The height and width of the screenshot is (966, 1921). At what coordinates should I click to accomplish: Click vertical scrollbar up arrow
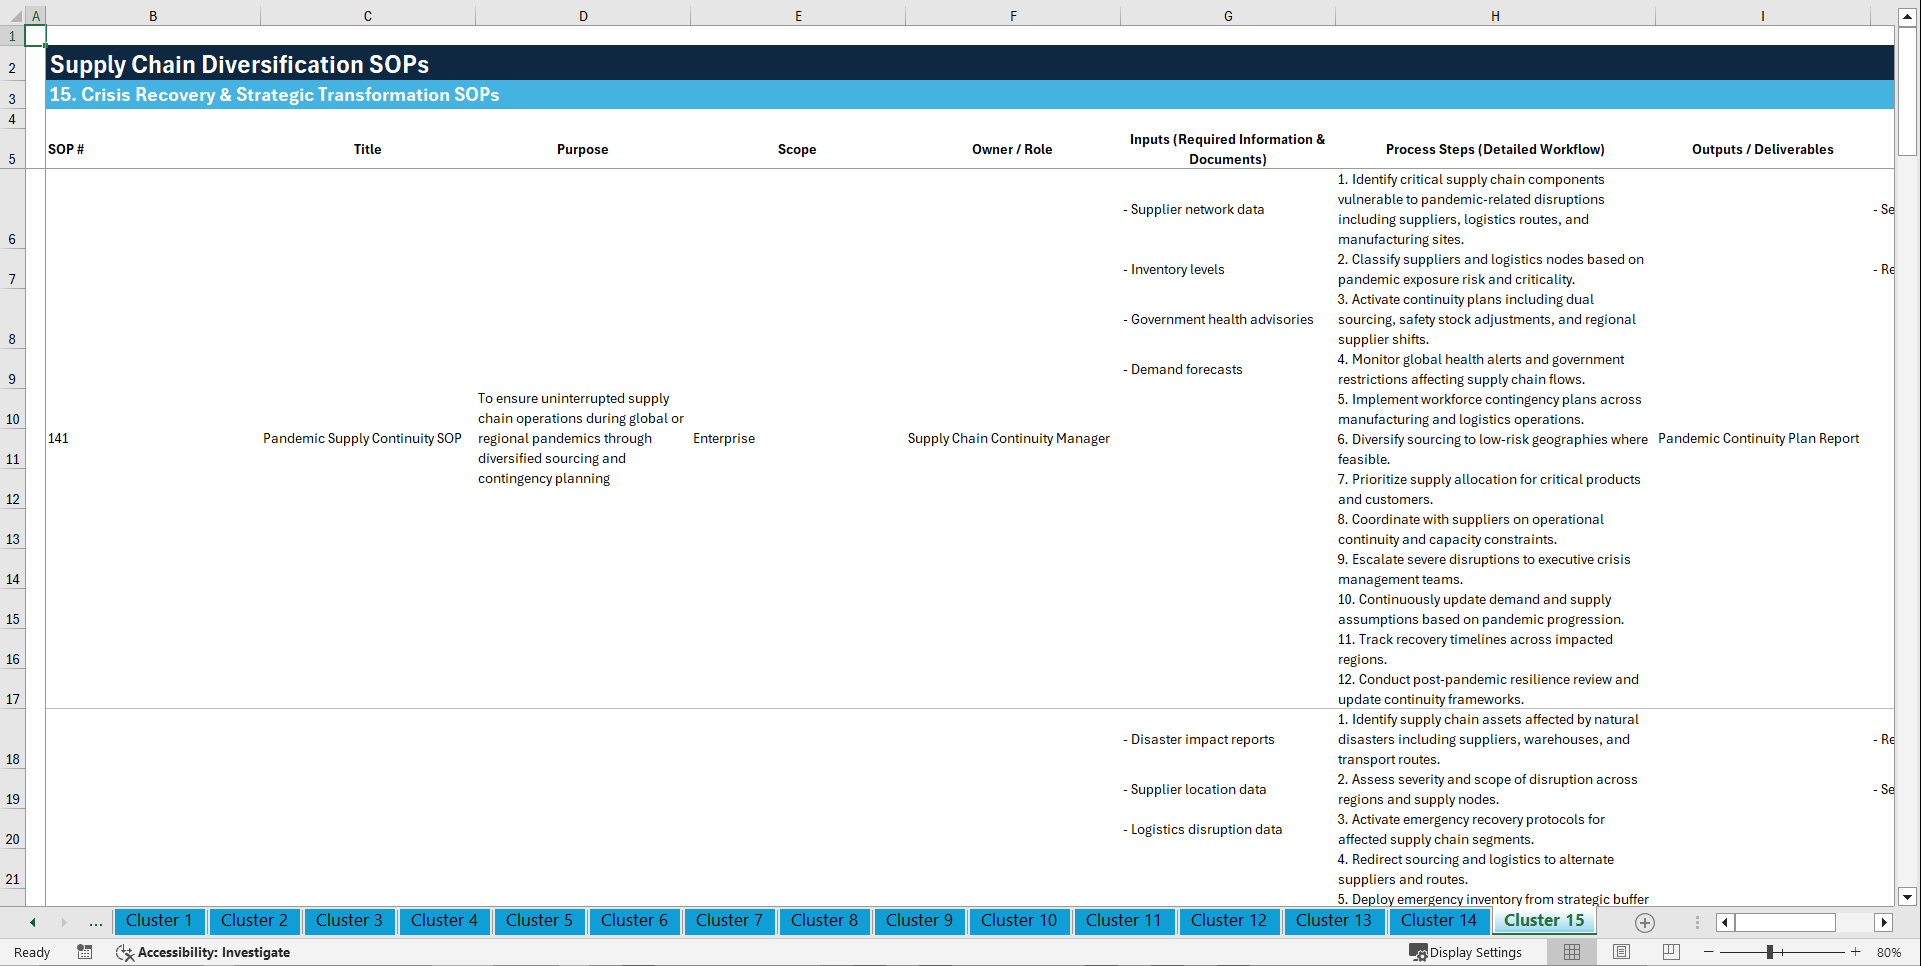click(1908, 16)
